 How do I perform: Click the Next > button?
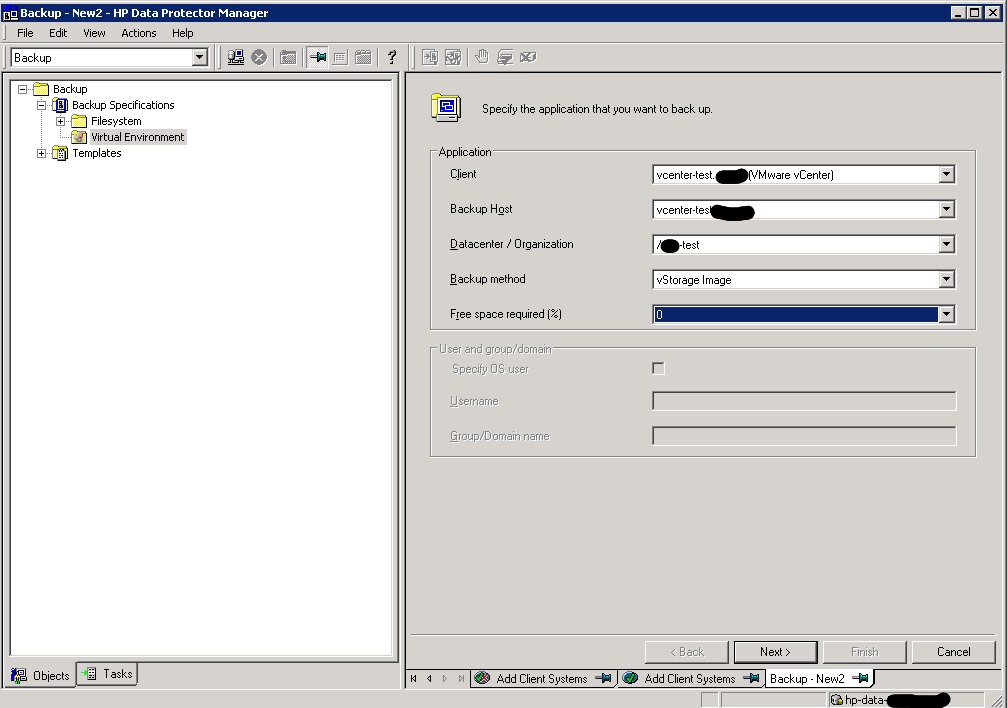775,652
